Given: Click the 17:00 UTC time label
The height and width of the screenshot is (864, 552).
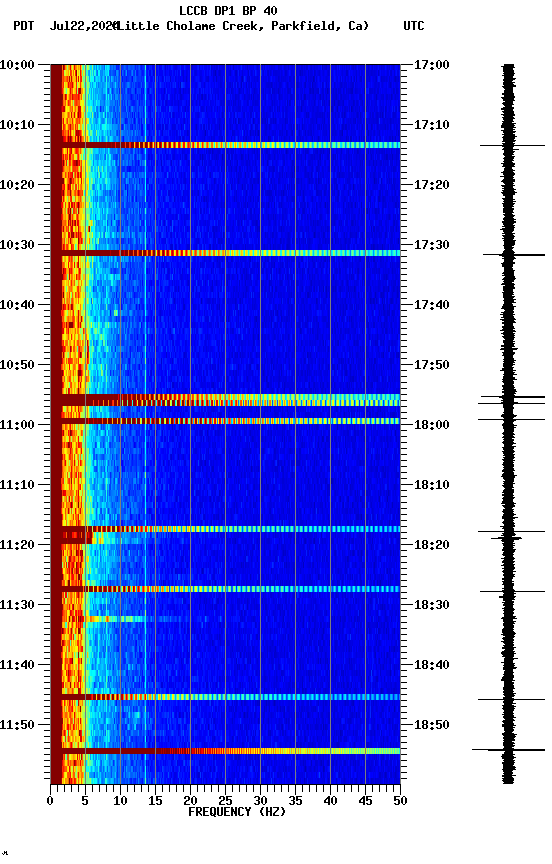Looking at the screenshot, I should click(432, 65).
